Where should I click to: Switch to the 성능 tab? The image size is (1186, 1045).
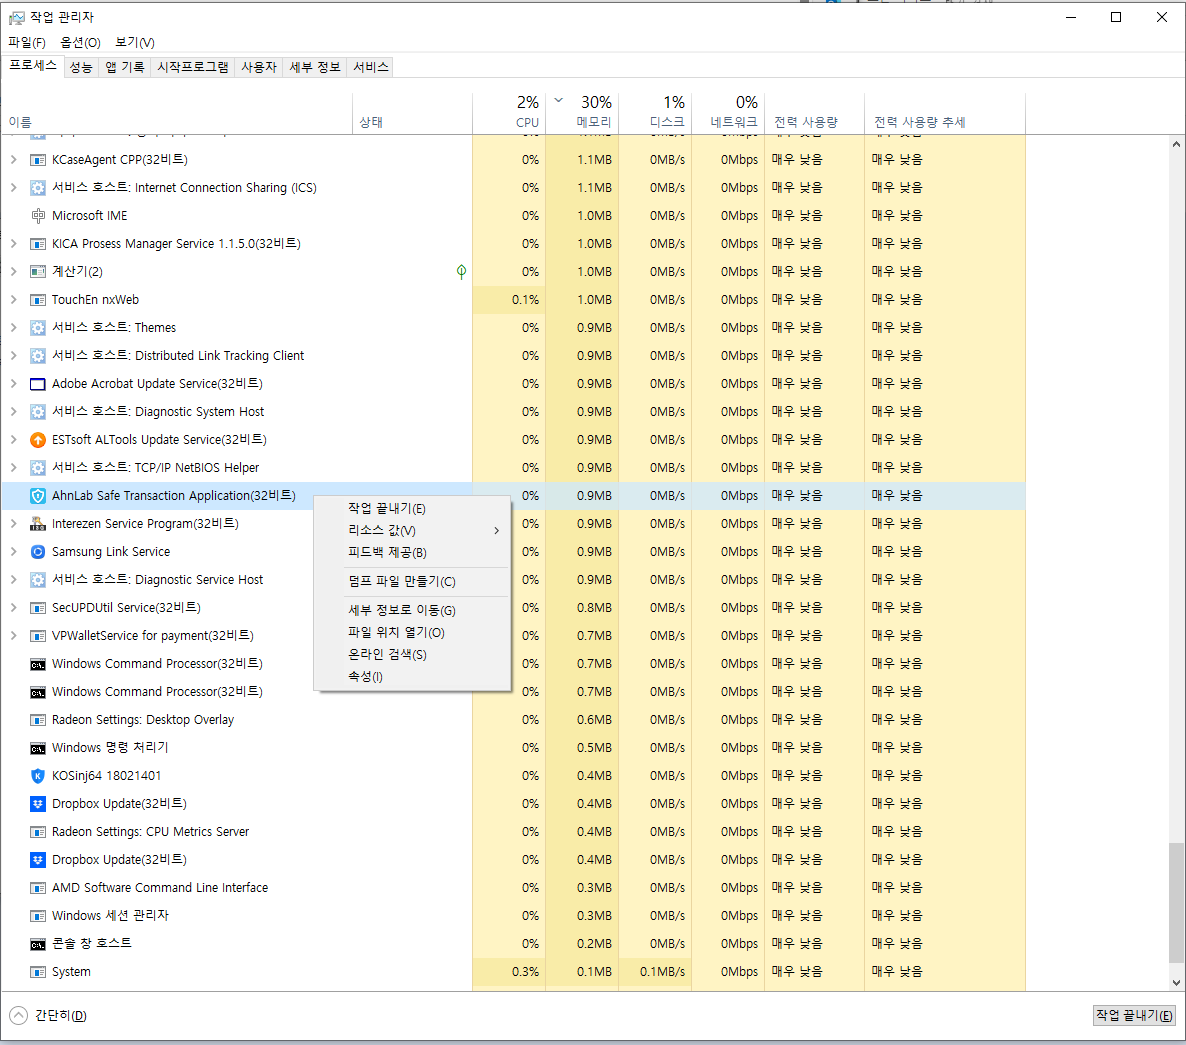(81, 67)
